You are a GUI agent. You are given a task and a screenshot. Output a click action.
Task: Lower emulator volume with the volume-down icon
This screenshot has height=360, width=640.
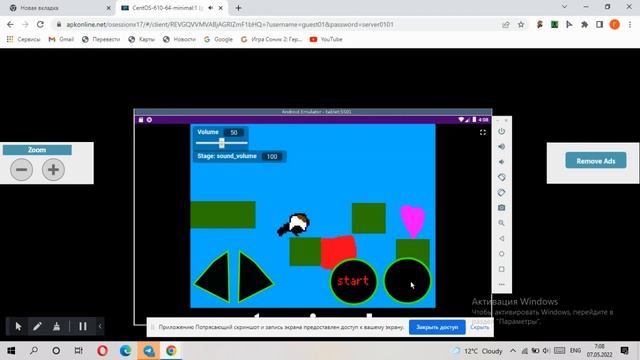click(502, 162)
